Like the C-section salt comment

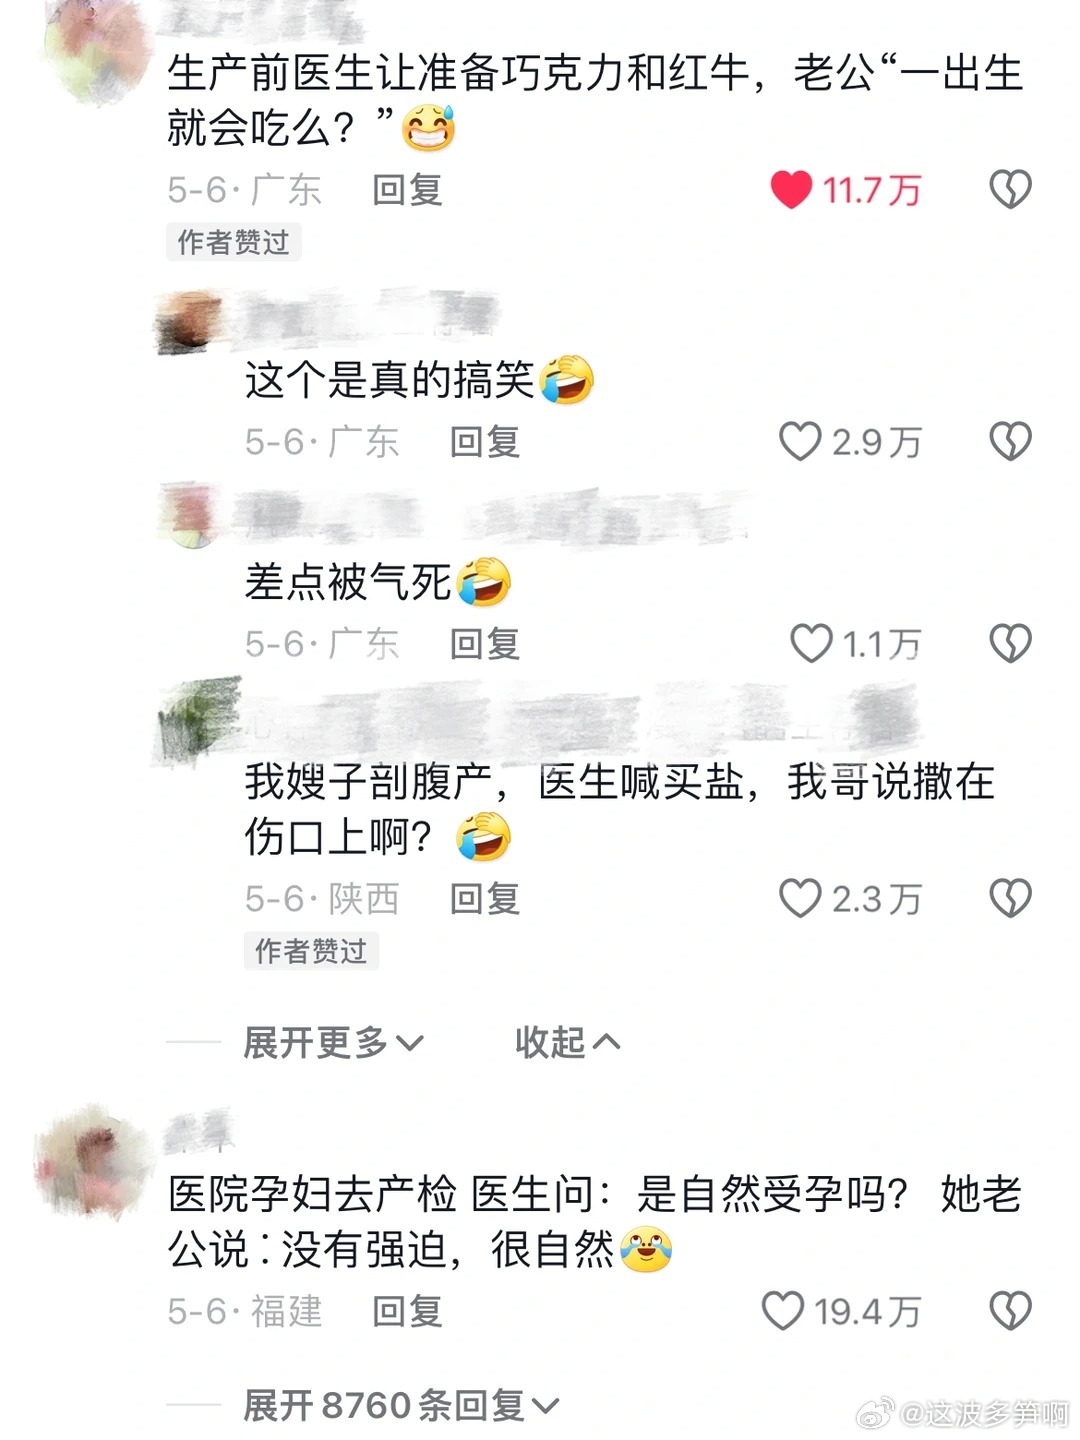pyautogui.click(x=800, y=898)
